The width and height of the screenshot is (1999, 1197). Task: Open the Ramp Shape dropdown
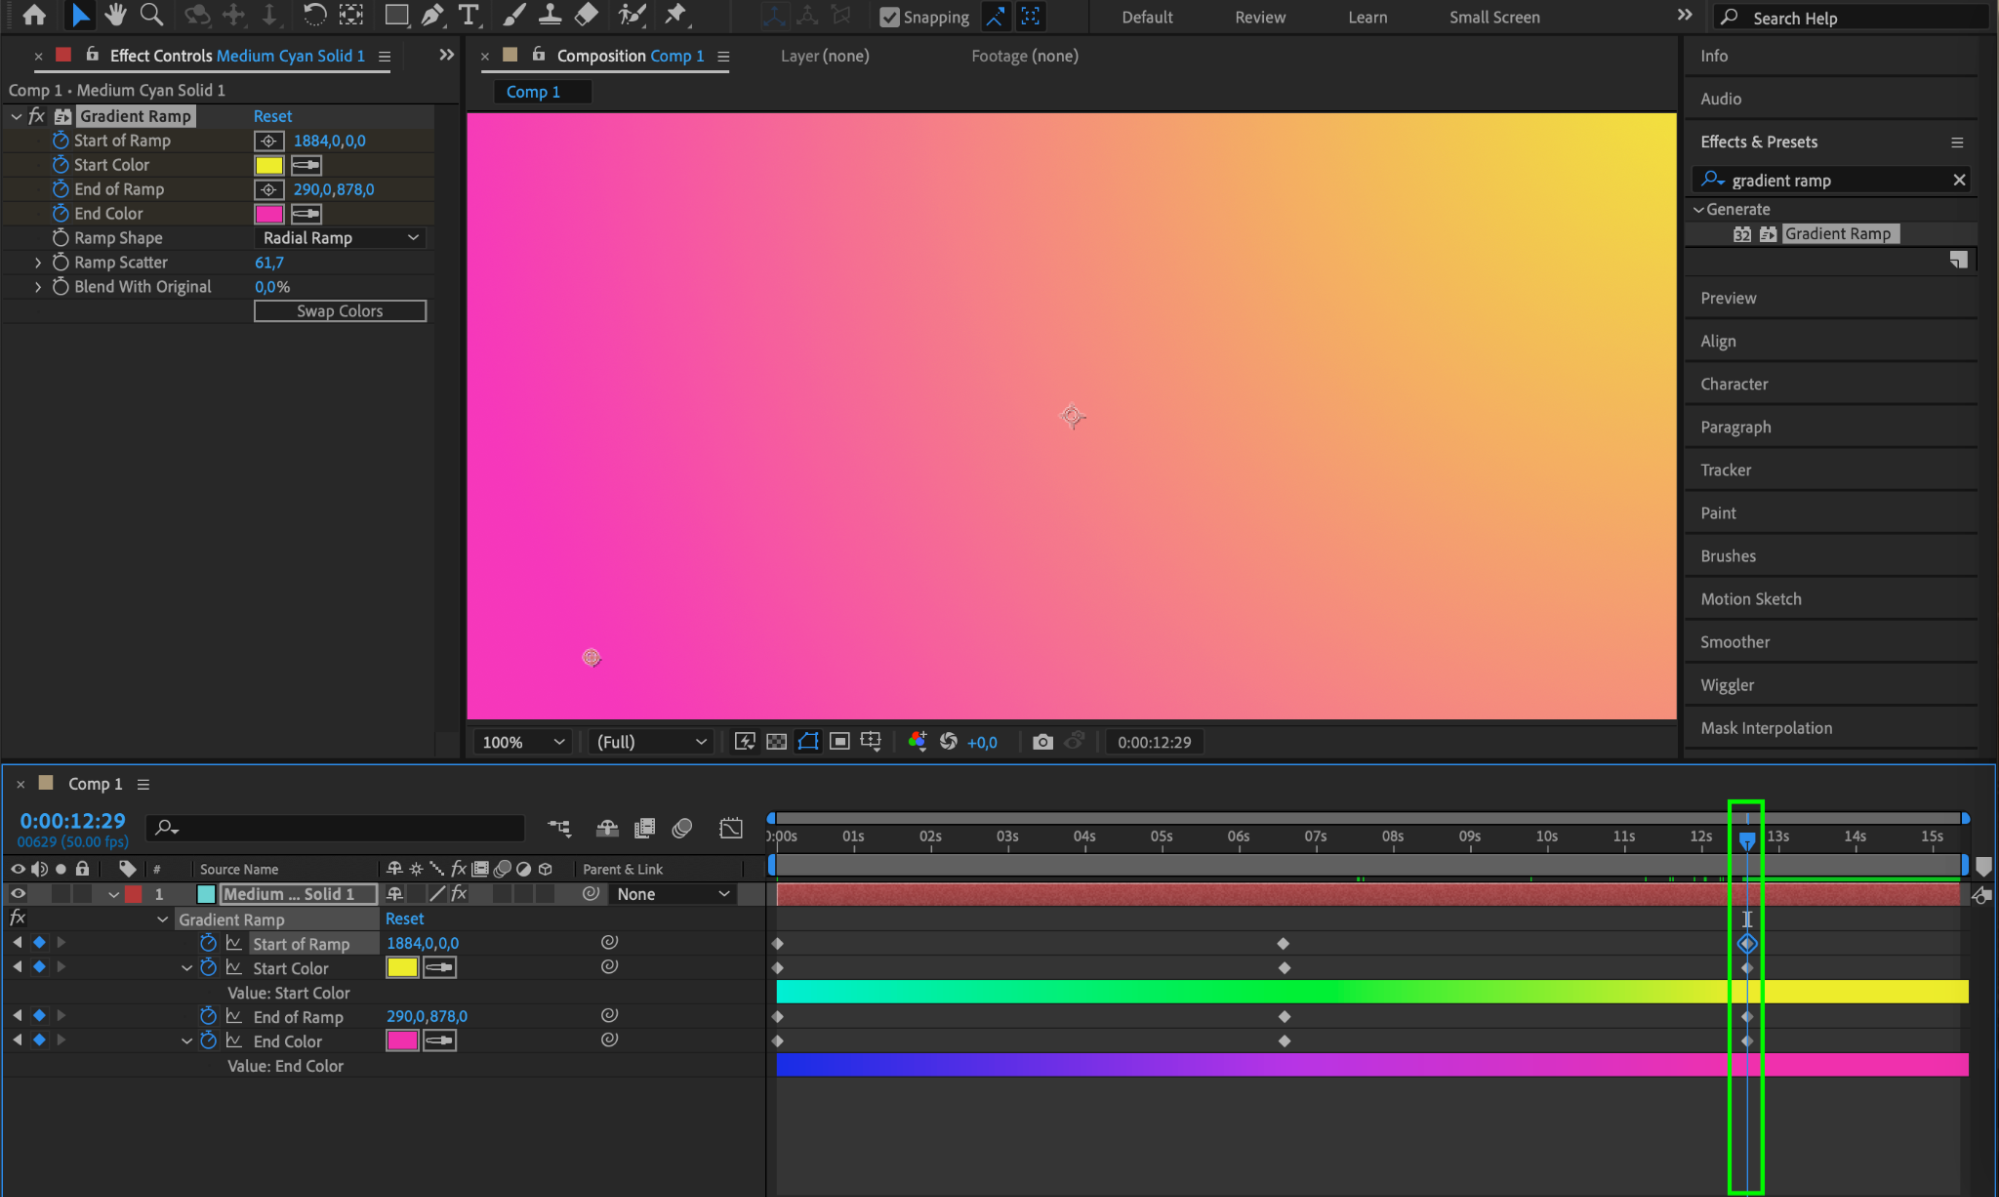tap(340, 238)
